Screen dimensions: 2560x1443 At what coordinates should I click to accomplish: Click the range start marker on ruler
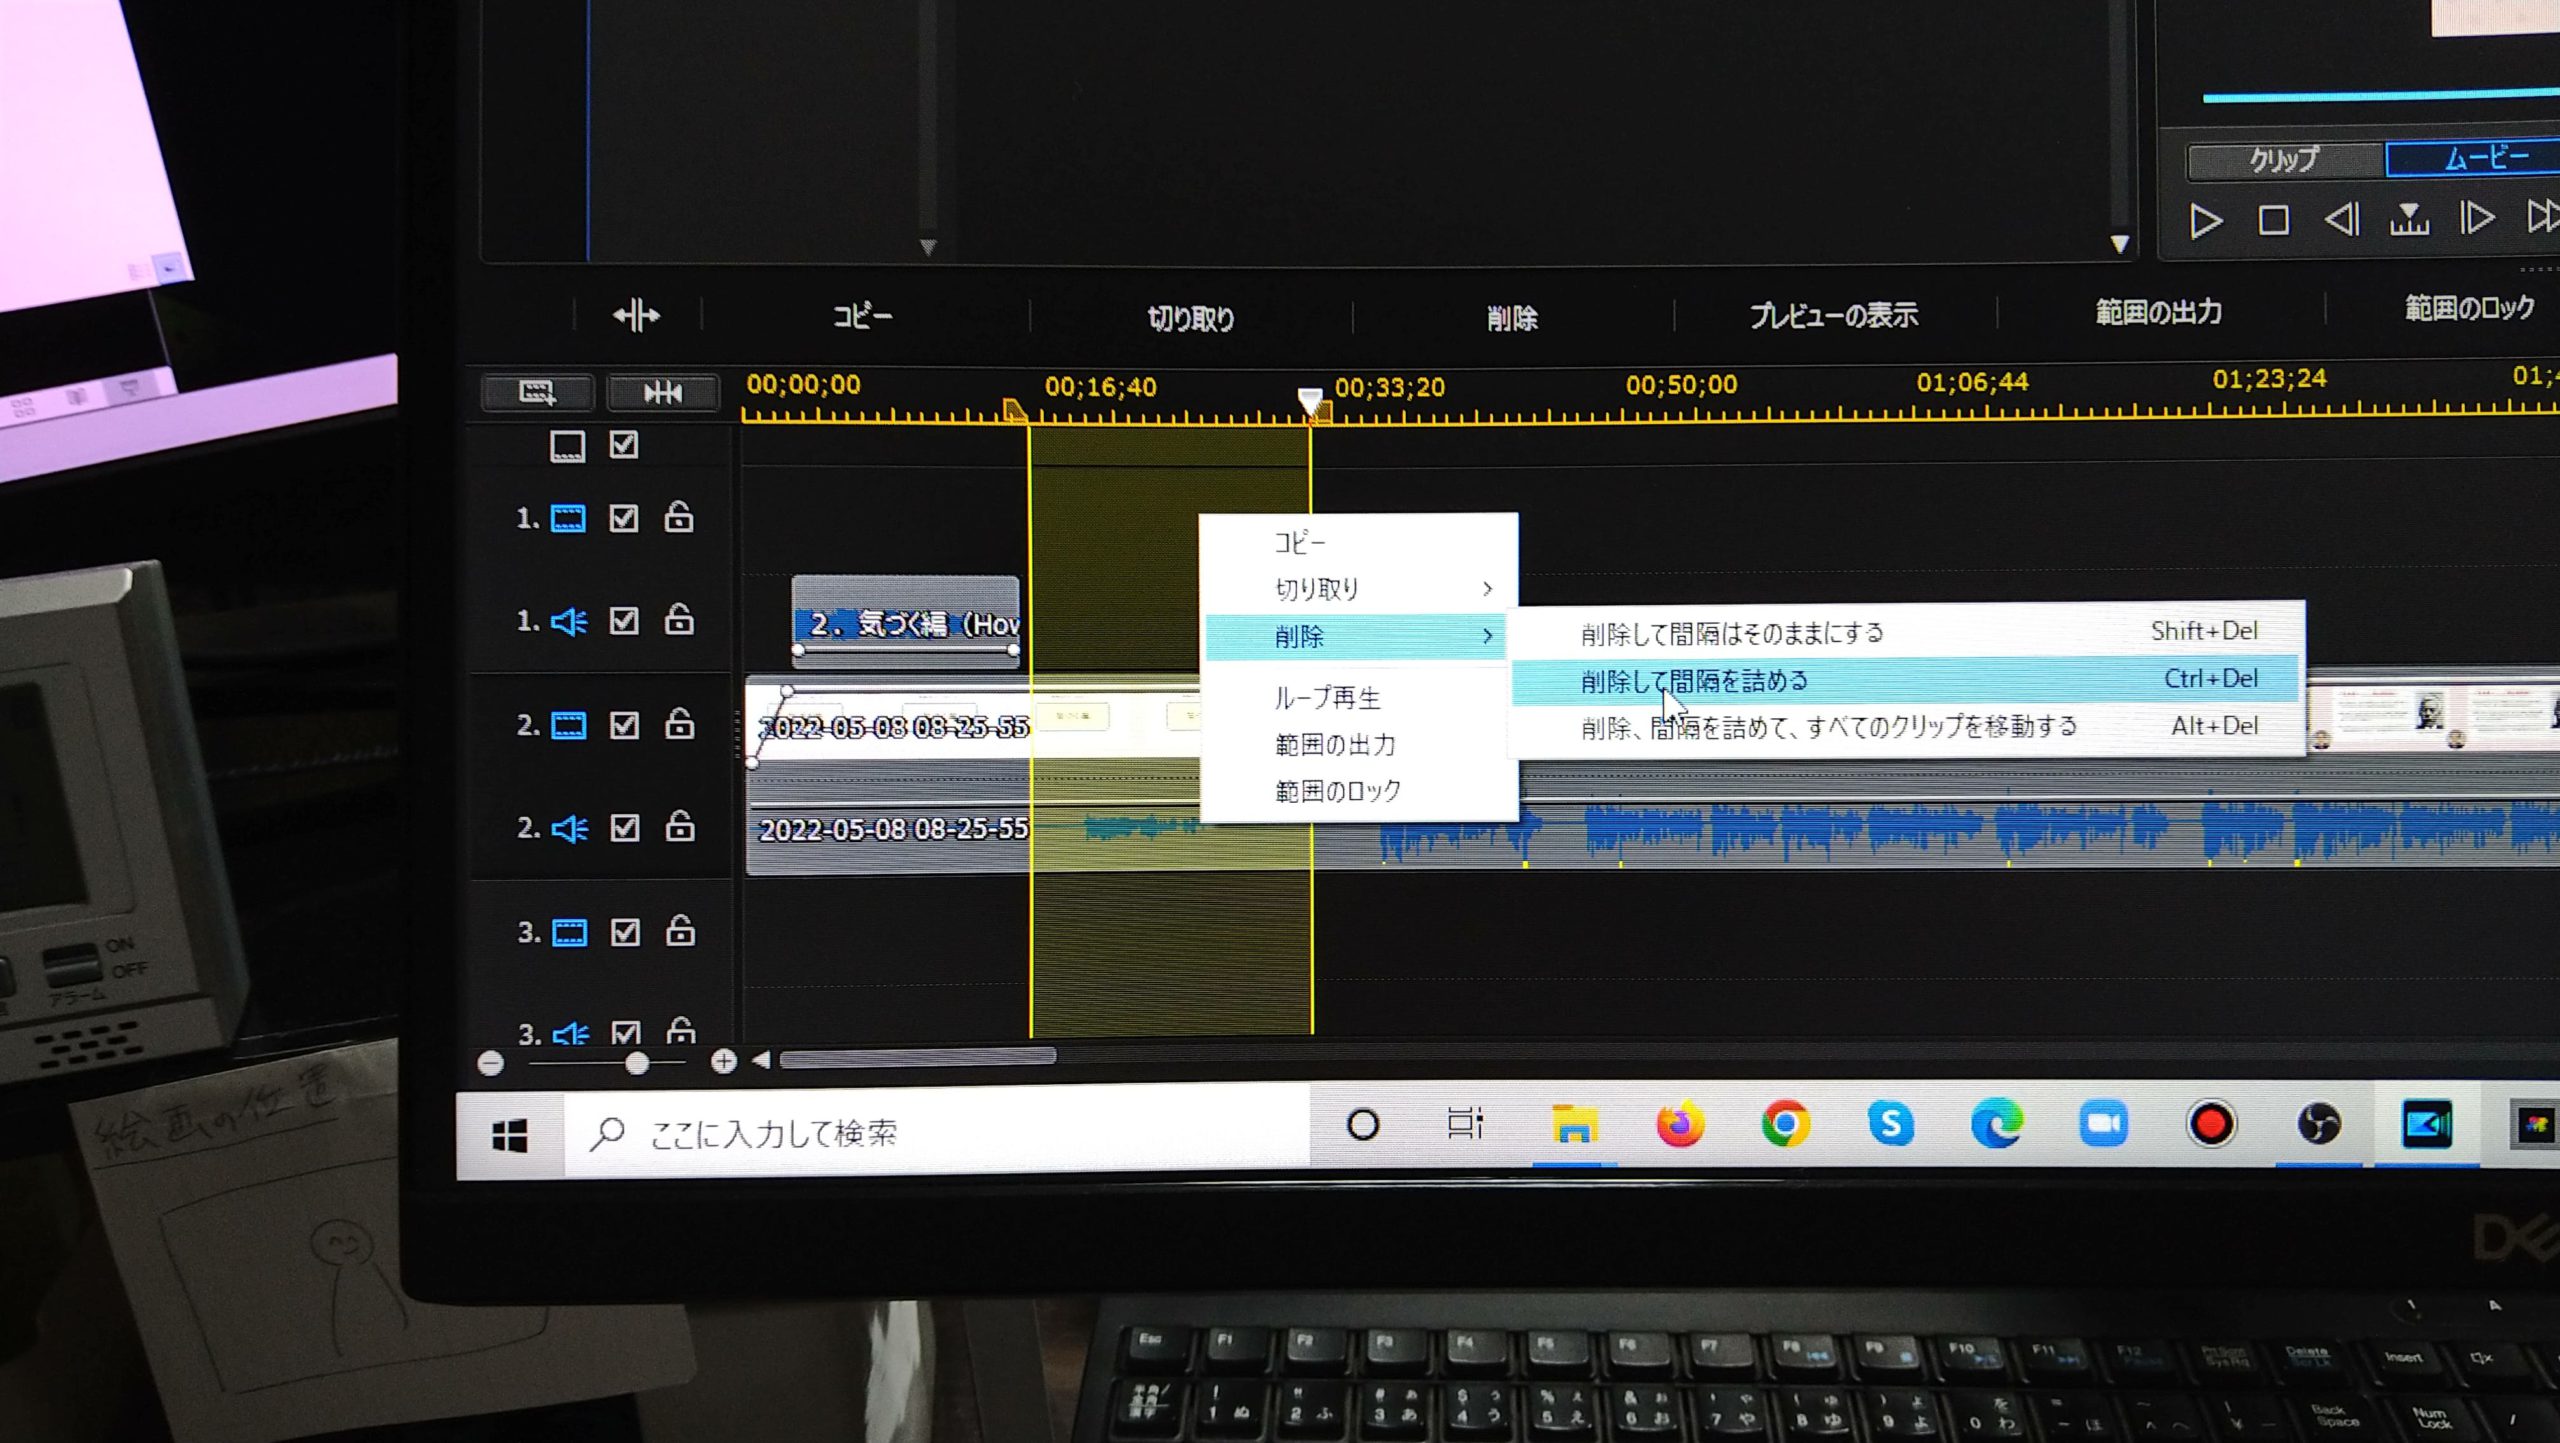[1015, 411]
